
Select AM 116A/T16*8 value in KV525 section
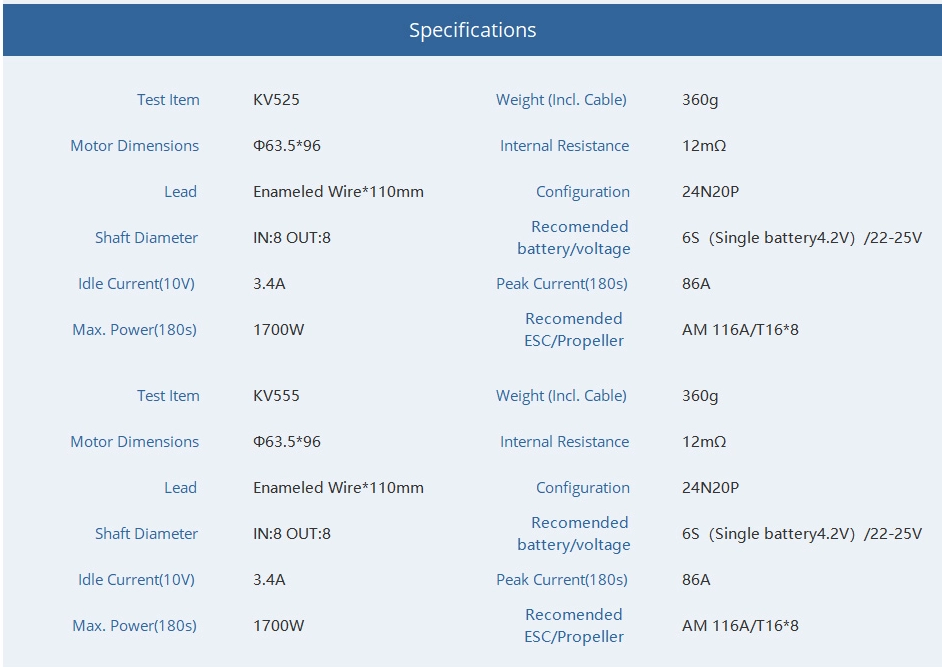740,330
